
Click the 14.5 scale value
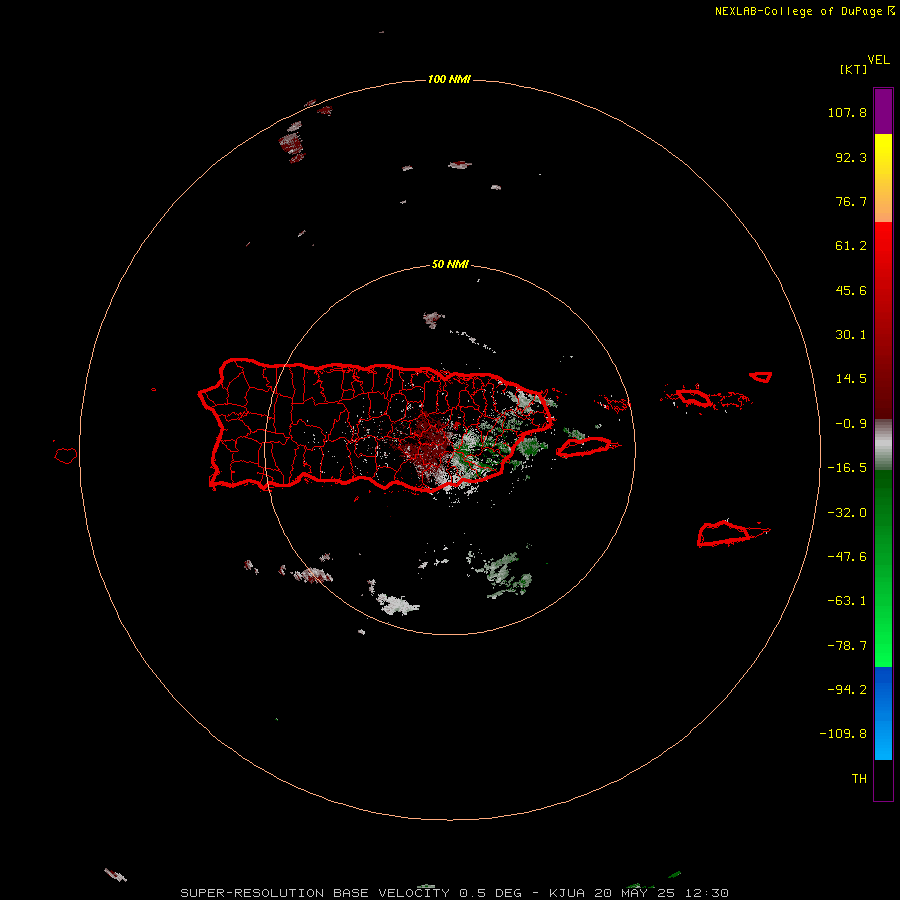[851, 379]
